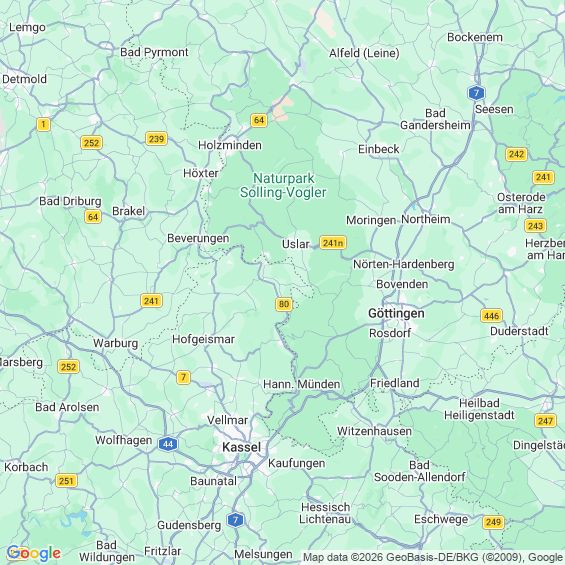Screen dimensions: 565x565
Task: Select the 241n road shield near Uslar
Action: pyautogui.click(x=333, y=243)
